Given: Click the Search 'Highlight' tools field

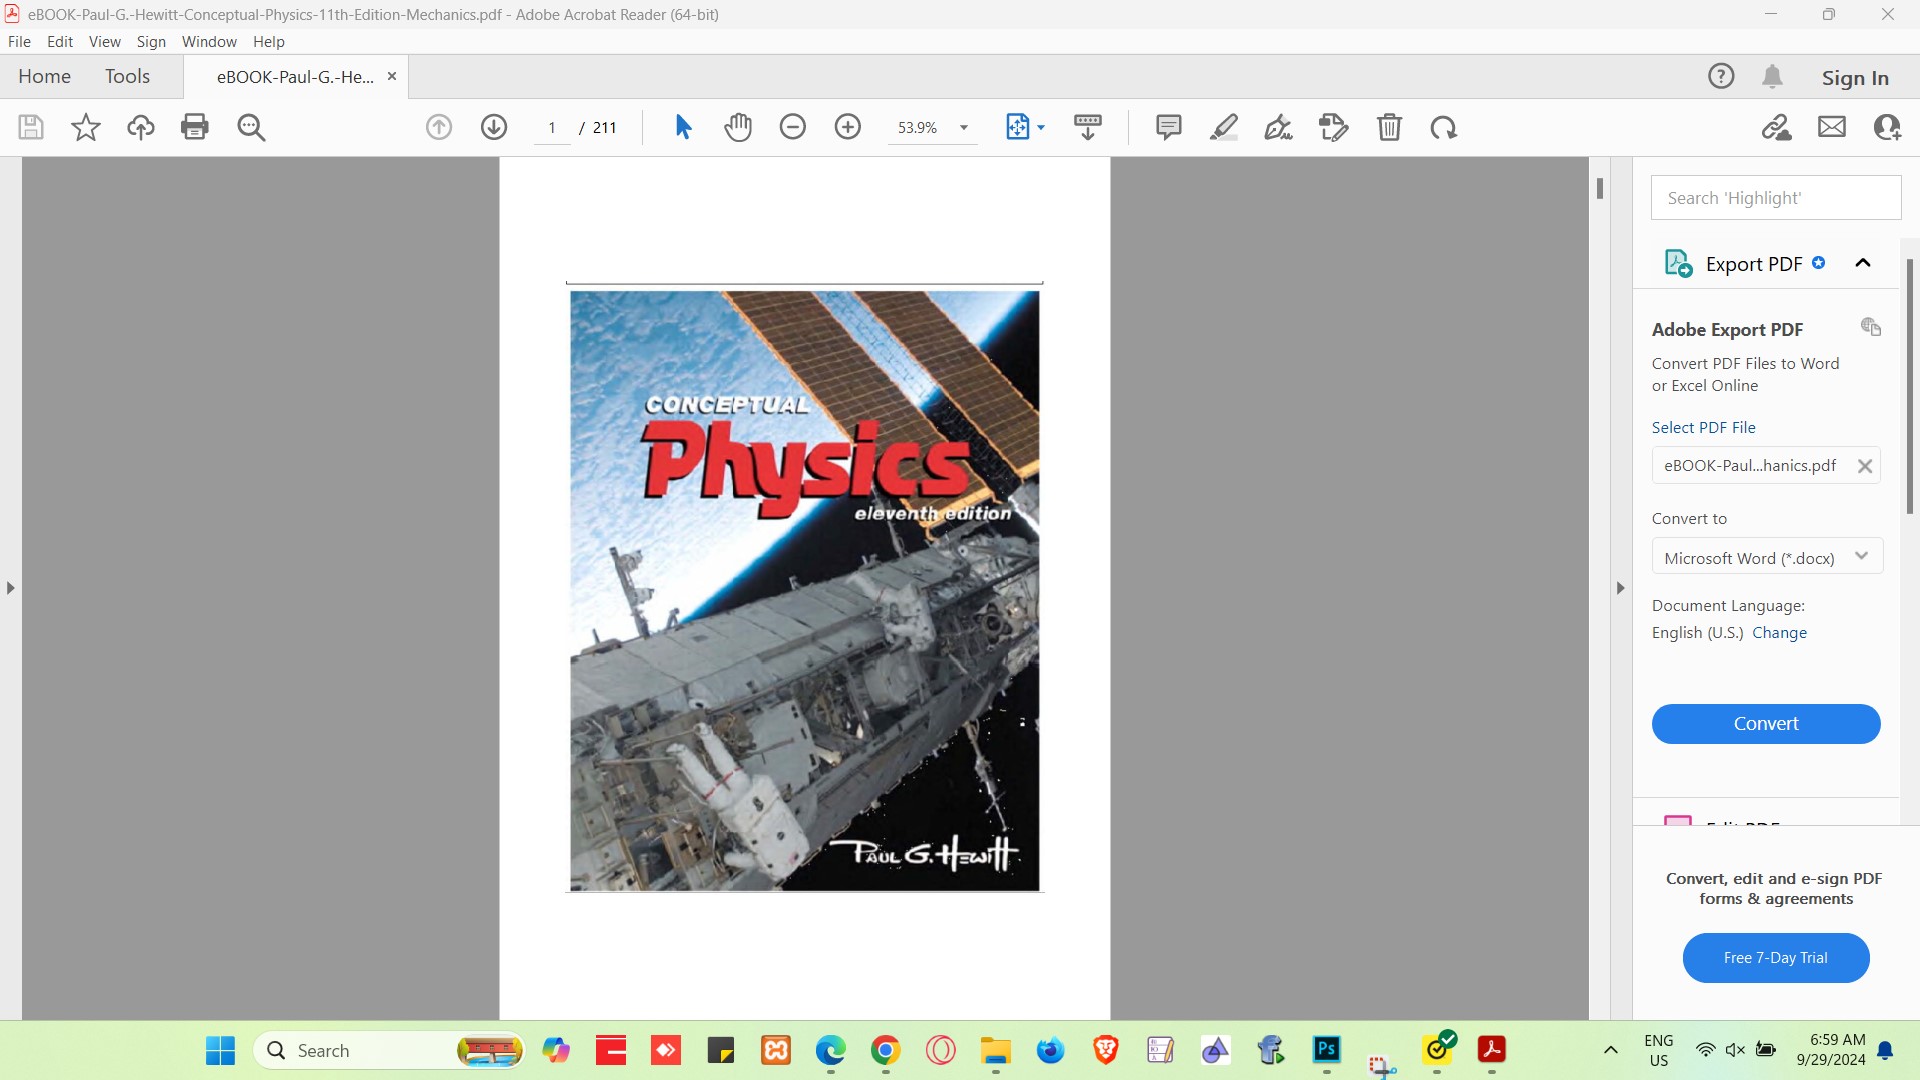Looking at the screenshot, I should [x=1776, y=198].
